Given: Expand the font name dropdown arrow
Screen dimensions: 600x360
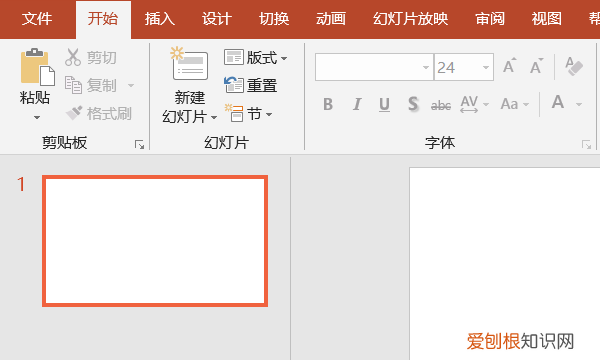Looking at the screenshot, I should pos(426,67).
